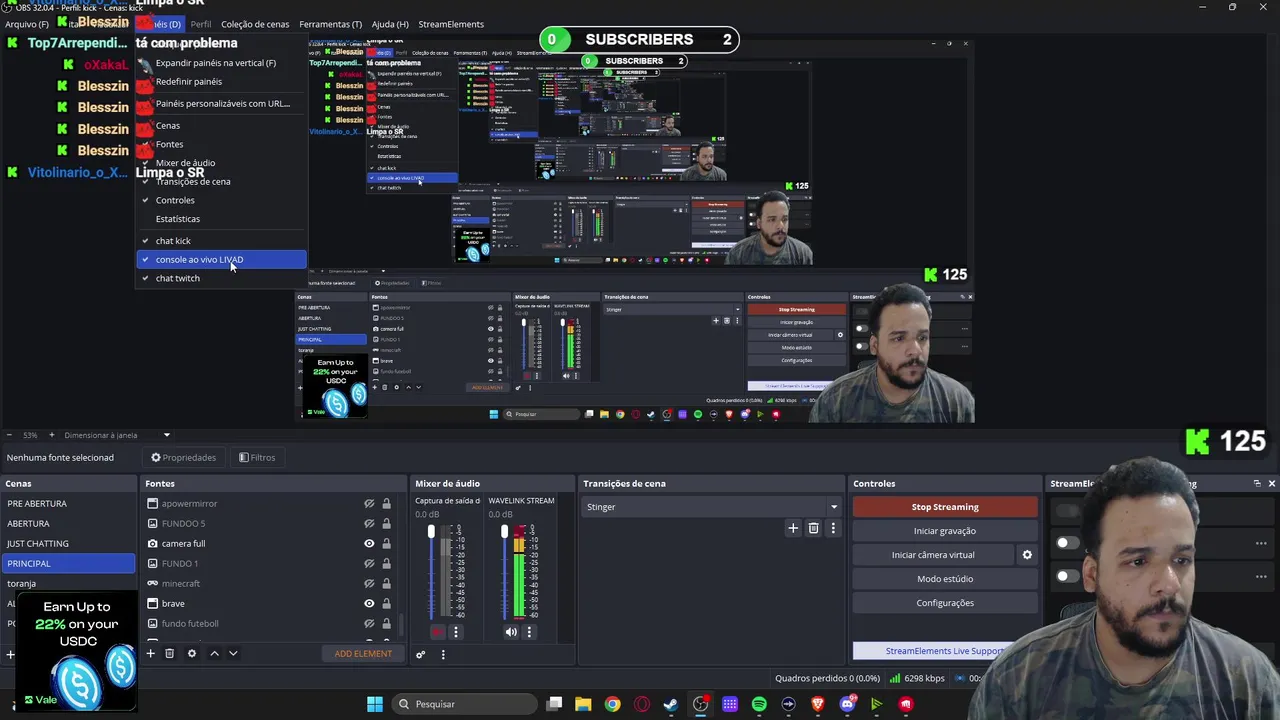
Task: Open Configurações from Controles
Action: coord(945,603)
